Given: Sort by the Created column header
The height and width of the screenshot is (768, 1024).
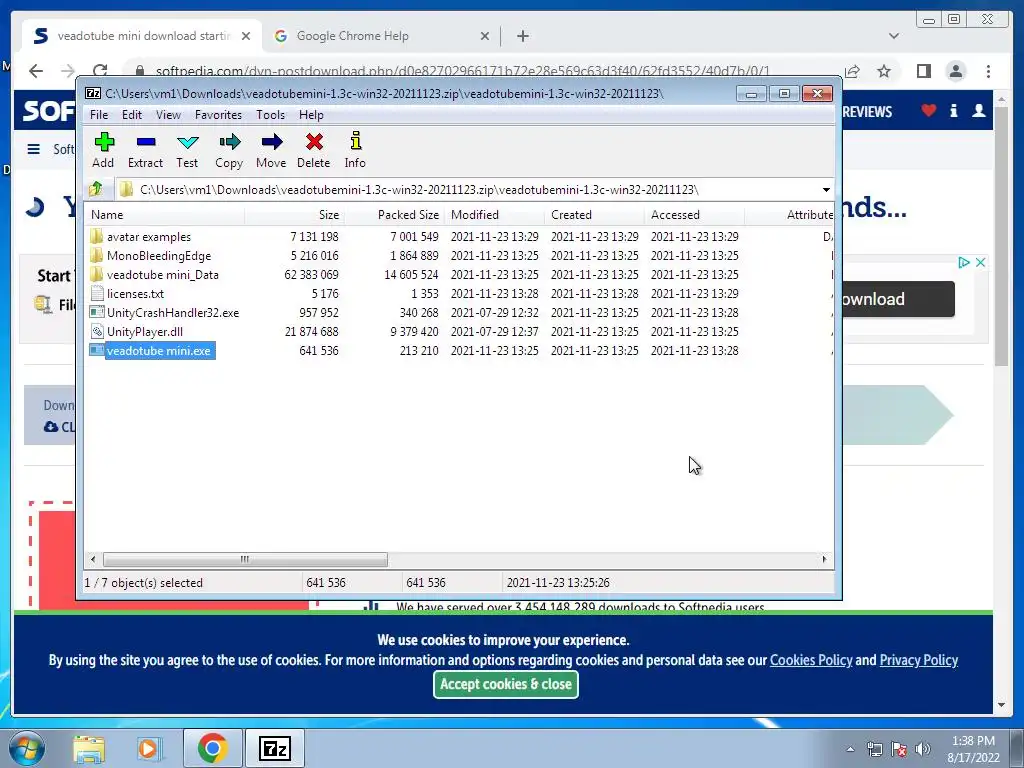Looking at the screenshot, I should pyautogui.click(x=594, y=214).
